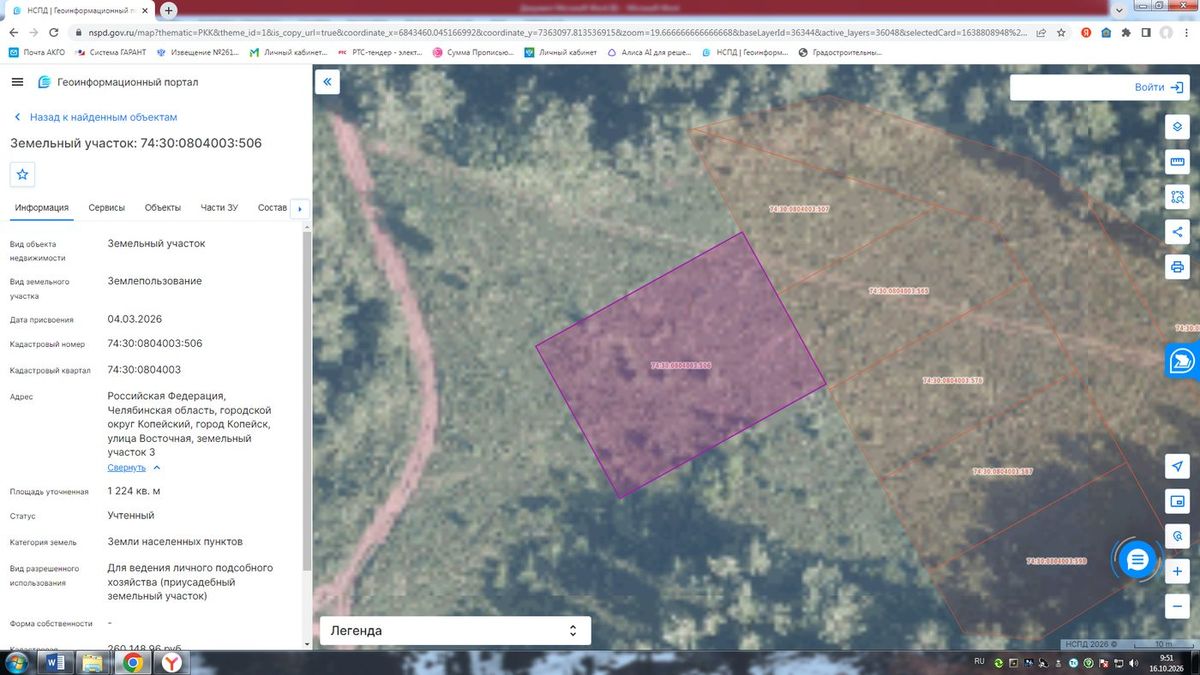Go to my location on the map
The width and height of the screenshot is (1200, 675).
1177,467
